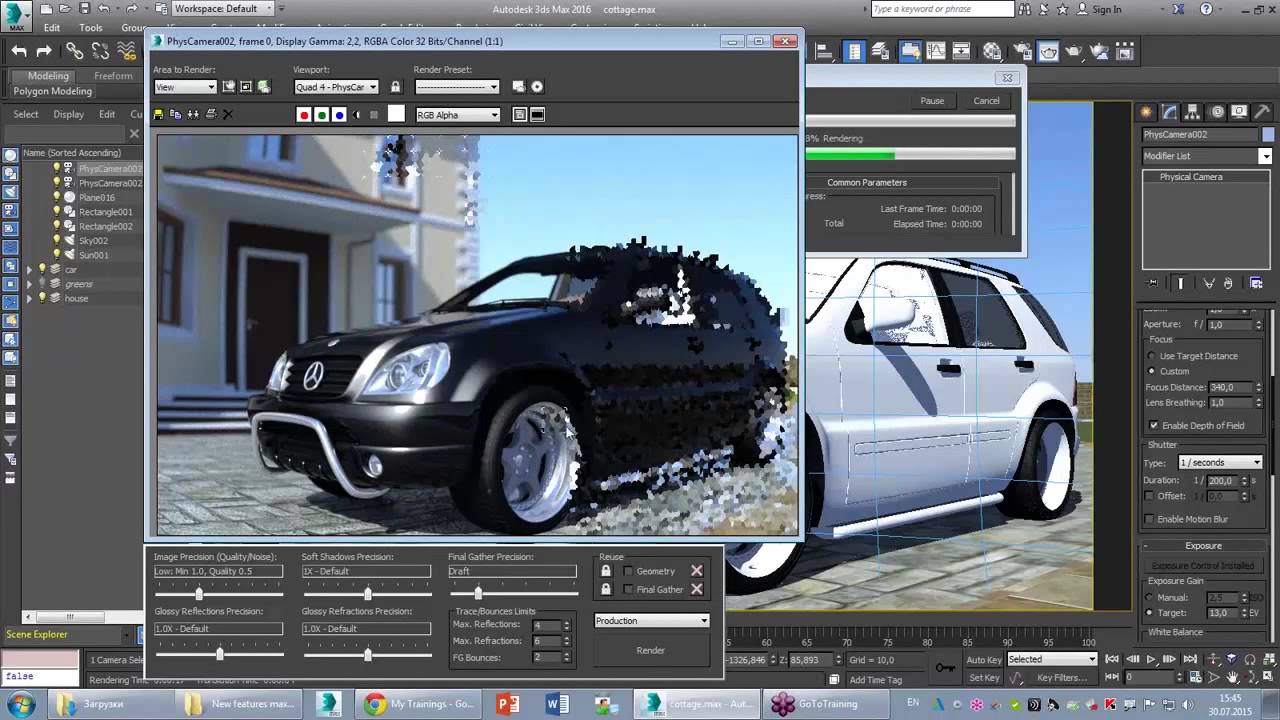
Task: Click the Render button in render panel
Action: pyautogui.click(x=651, y=650)
